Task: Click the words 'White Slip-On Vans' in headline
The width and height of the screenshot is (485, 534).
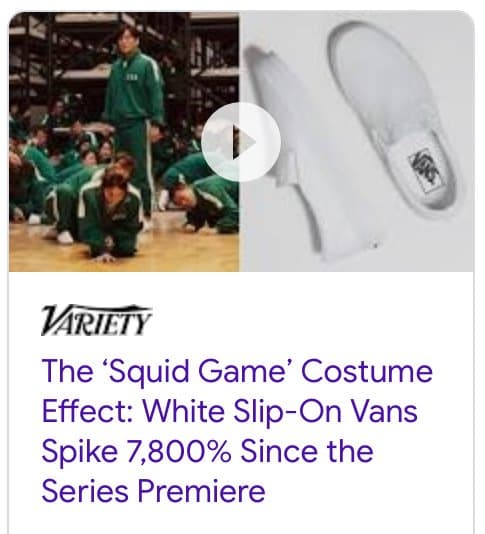Action: point(280,411)
